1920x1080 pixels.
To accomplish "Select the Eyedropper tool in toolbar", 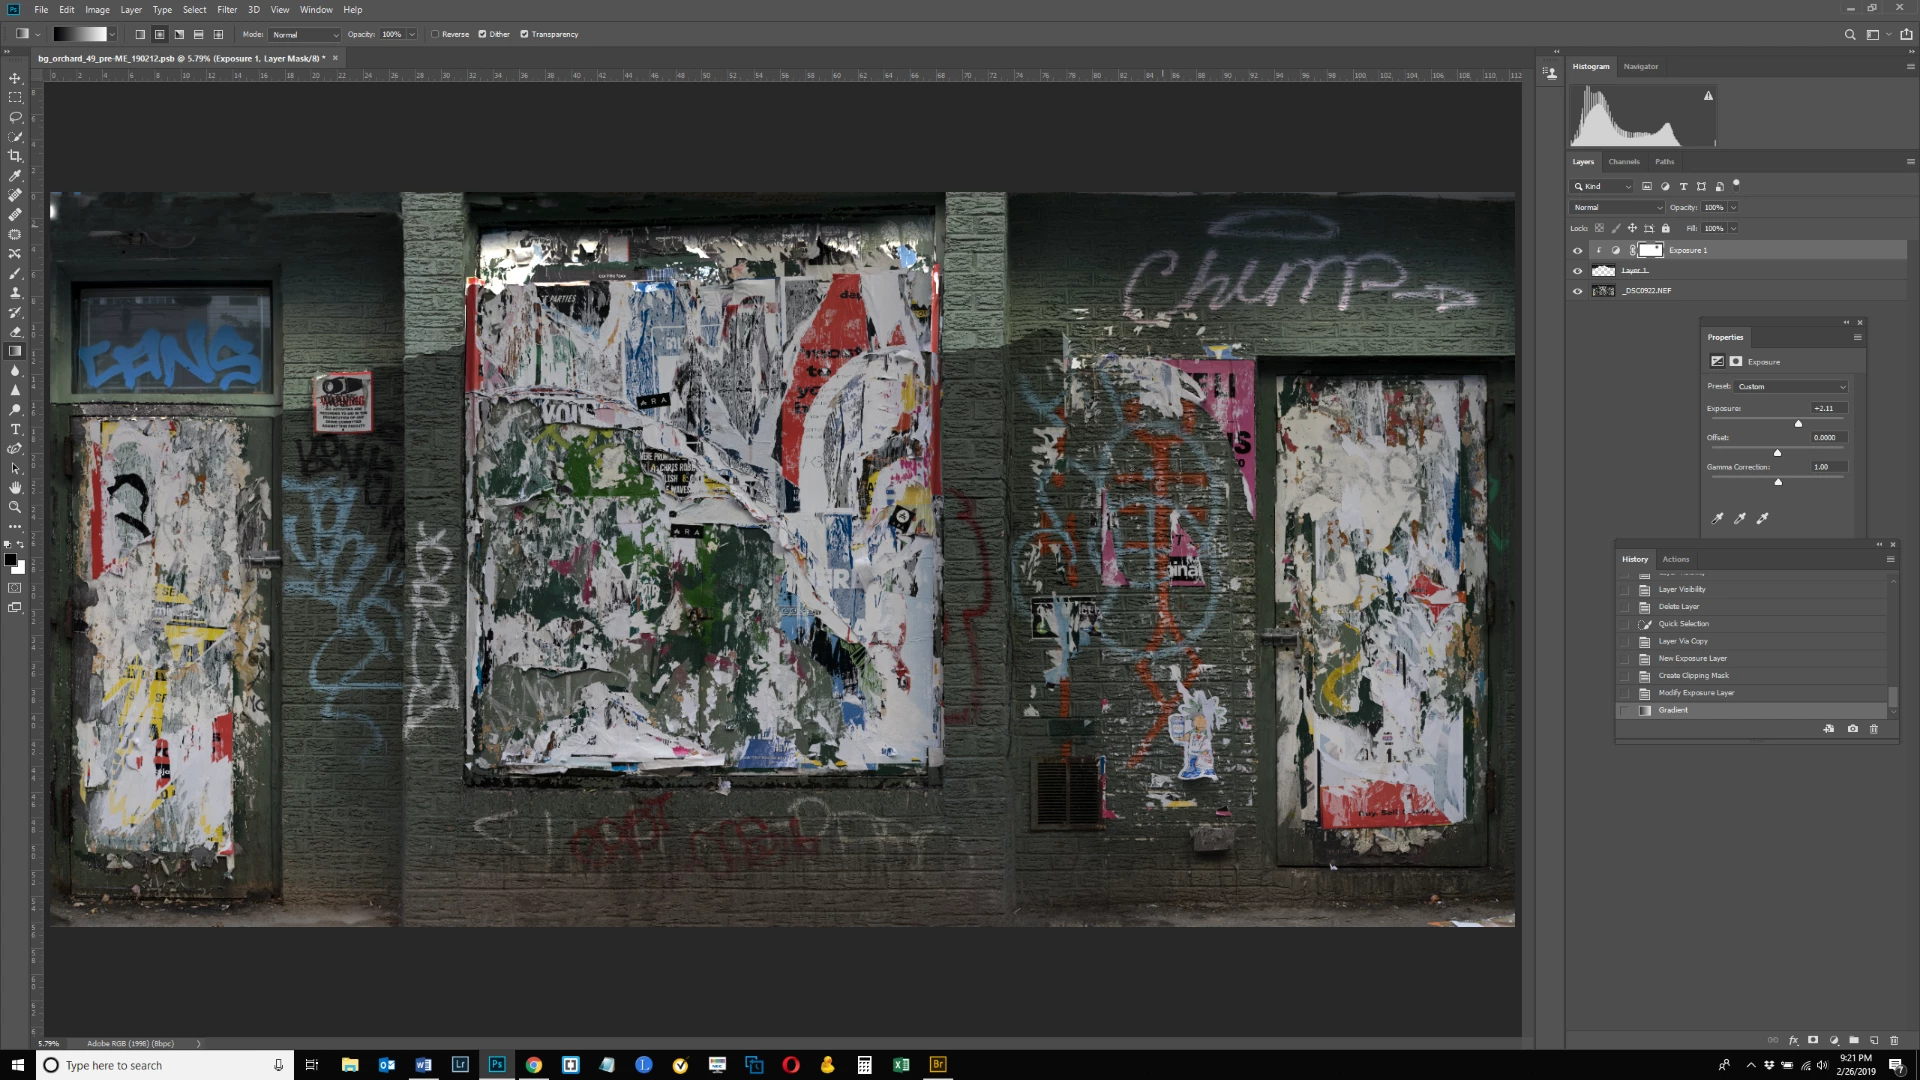I will coord(15,176).
